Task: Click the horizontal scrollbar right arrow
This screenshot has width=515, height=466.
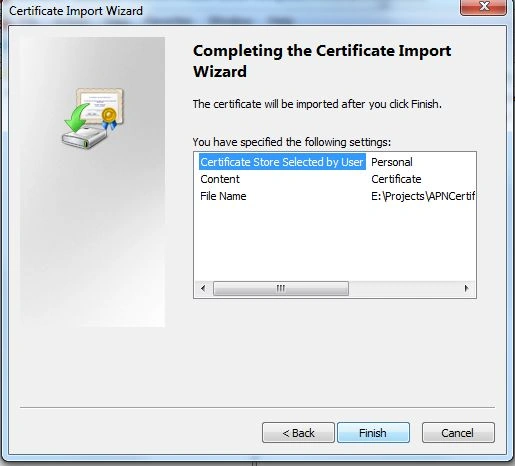Action: point(466,288)
